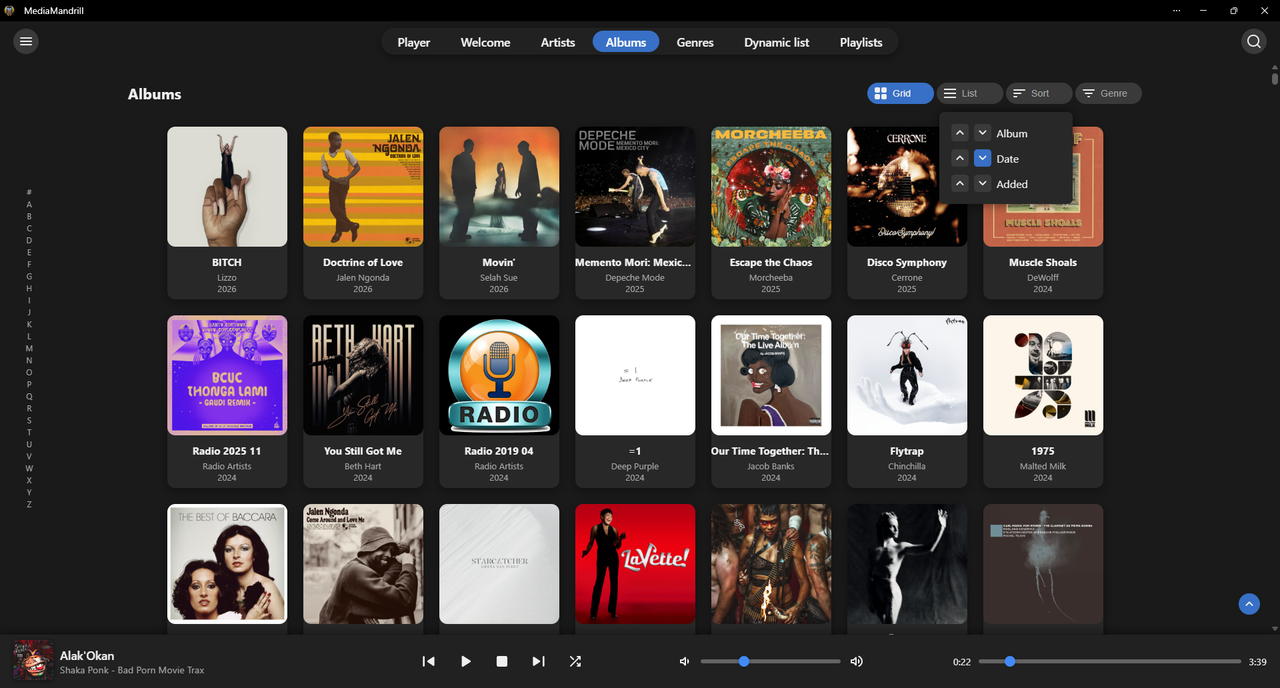Screen dimensions: 1280x688
Task: Click the blue scroll-to-top arrow button
Action: coord(1249,604)
